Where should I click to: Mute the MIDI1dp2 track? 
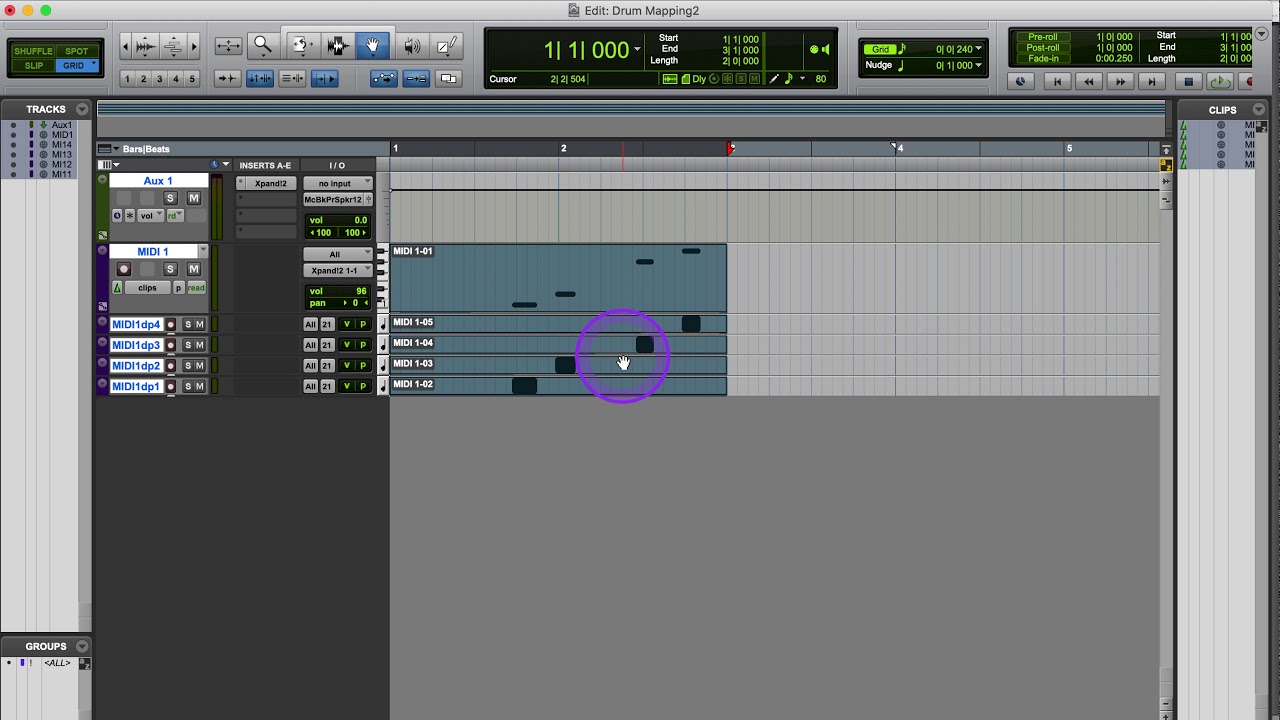tap(199, 366)
